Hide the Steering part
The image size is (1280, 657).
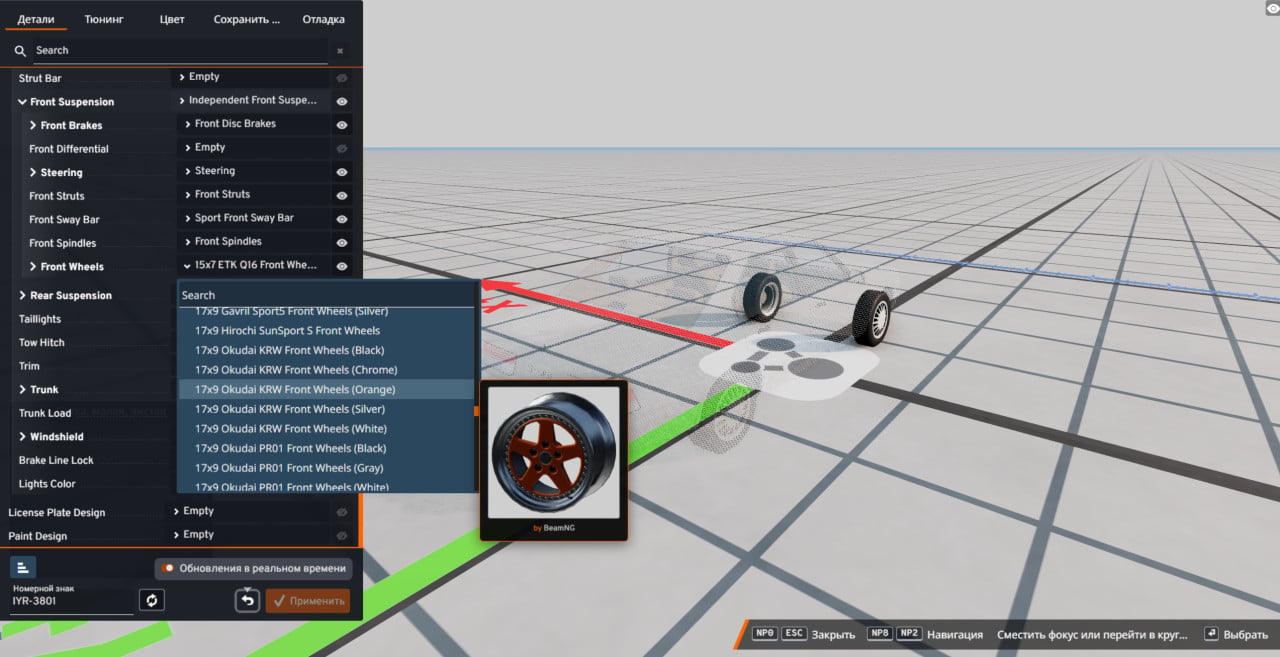pyautogui.click(x=342, y=172)
